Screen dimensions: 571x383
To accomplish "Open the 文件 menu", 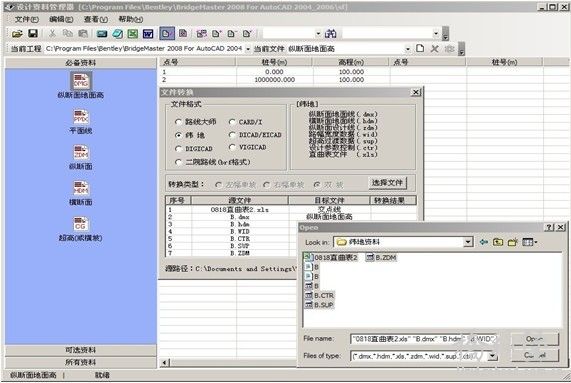I will tap(26, 19).
